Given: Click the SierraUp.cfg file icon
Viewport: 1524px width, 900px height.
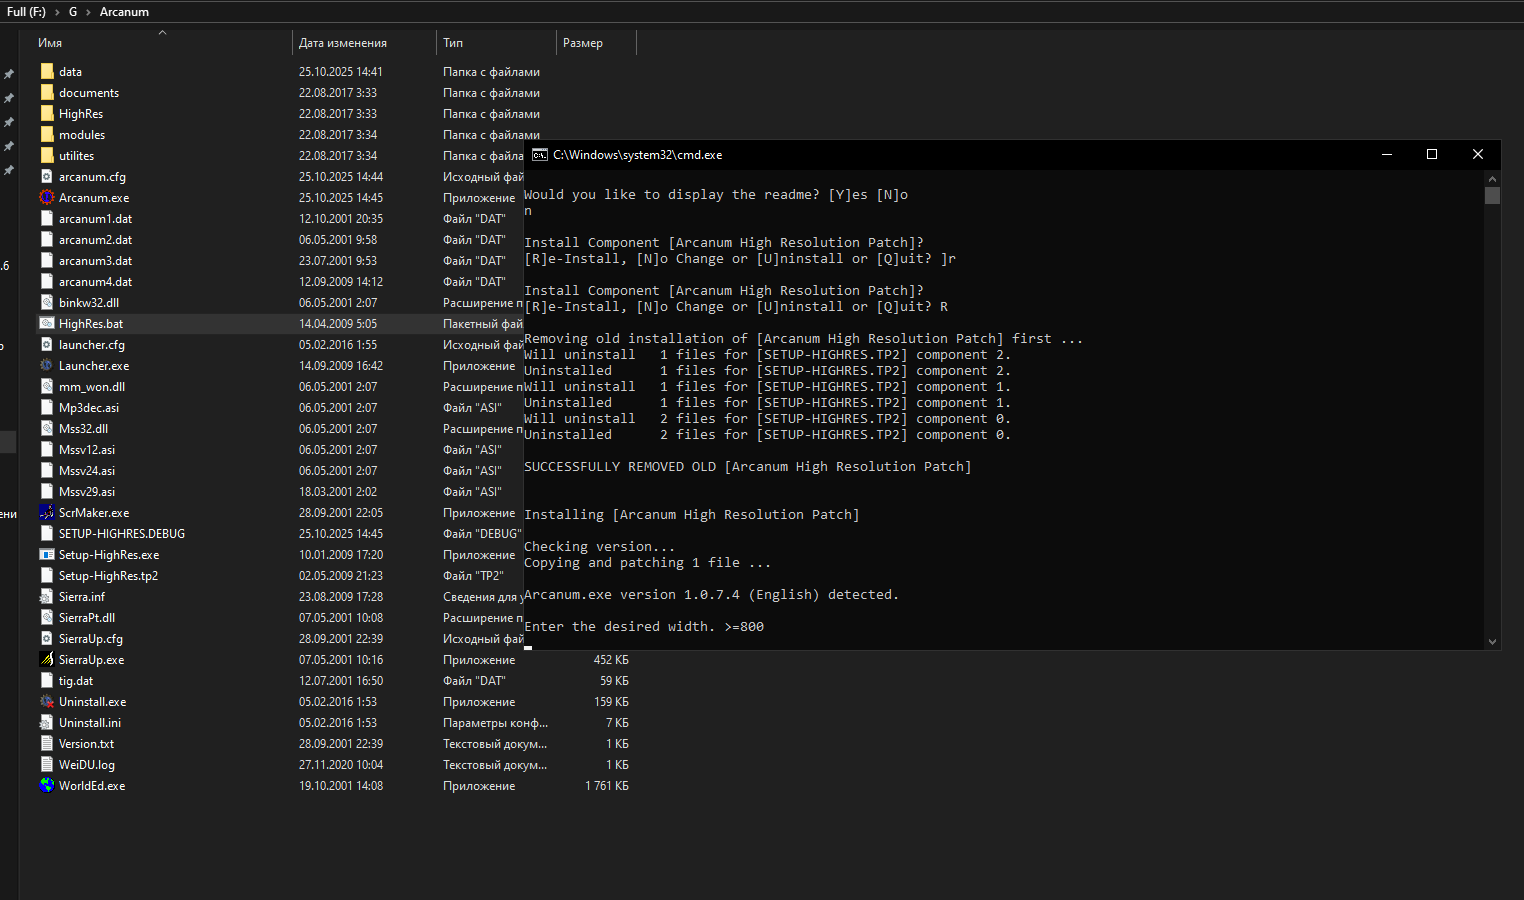Looking at the screenshot, I should point(47,639).
